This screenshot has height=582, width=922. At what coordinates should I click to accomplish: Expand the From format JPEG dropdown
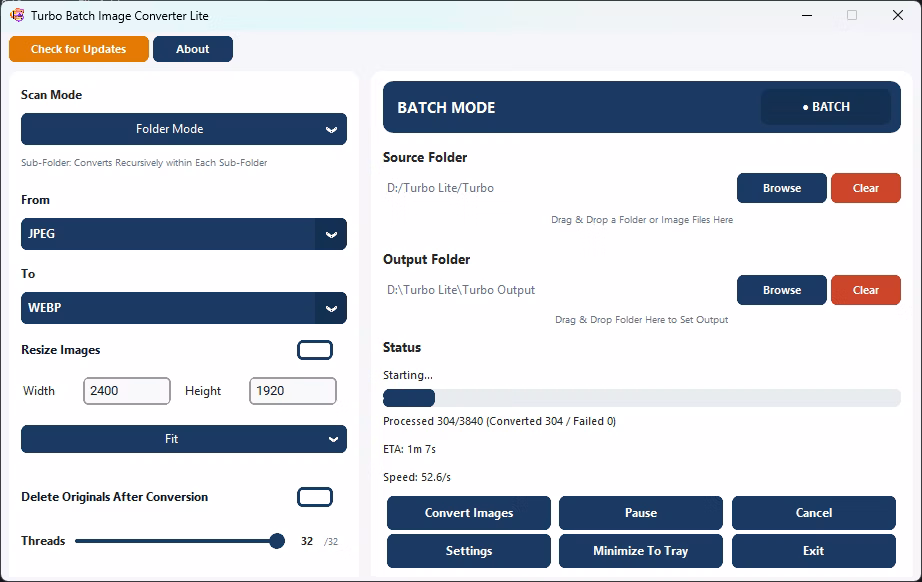click(183, 234)
